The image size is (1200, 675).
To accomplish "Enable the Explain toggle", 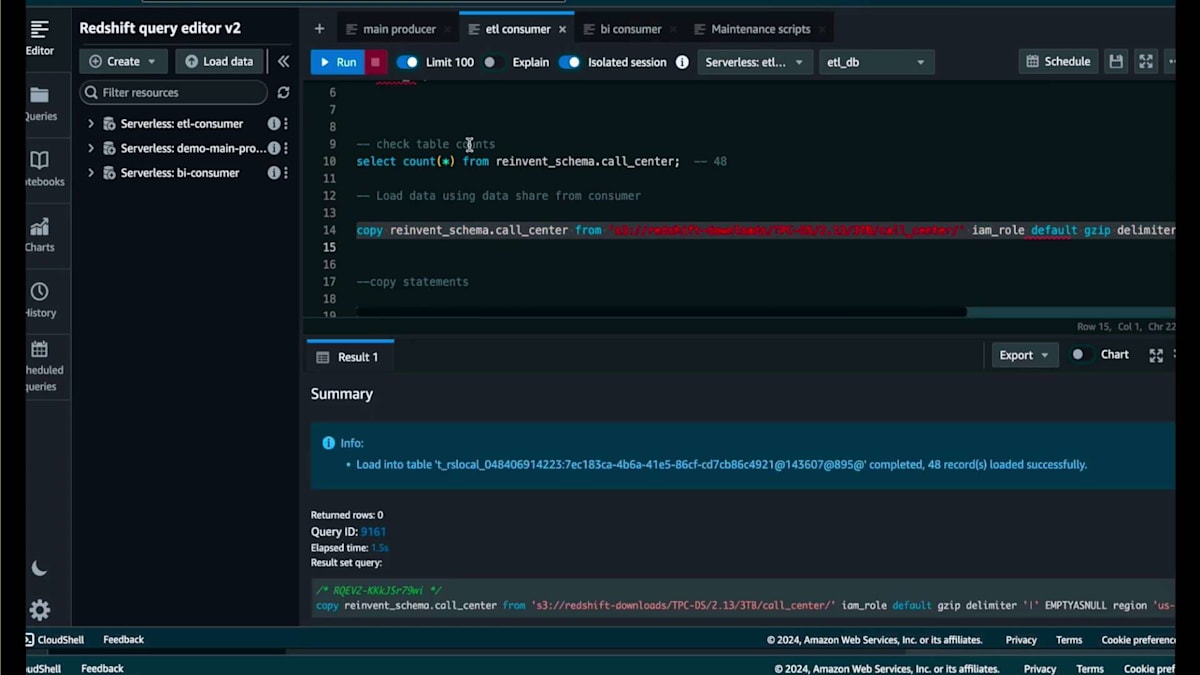I will coord(493,62).
